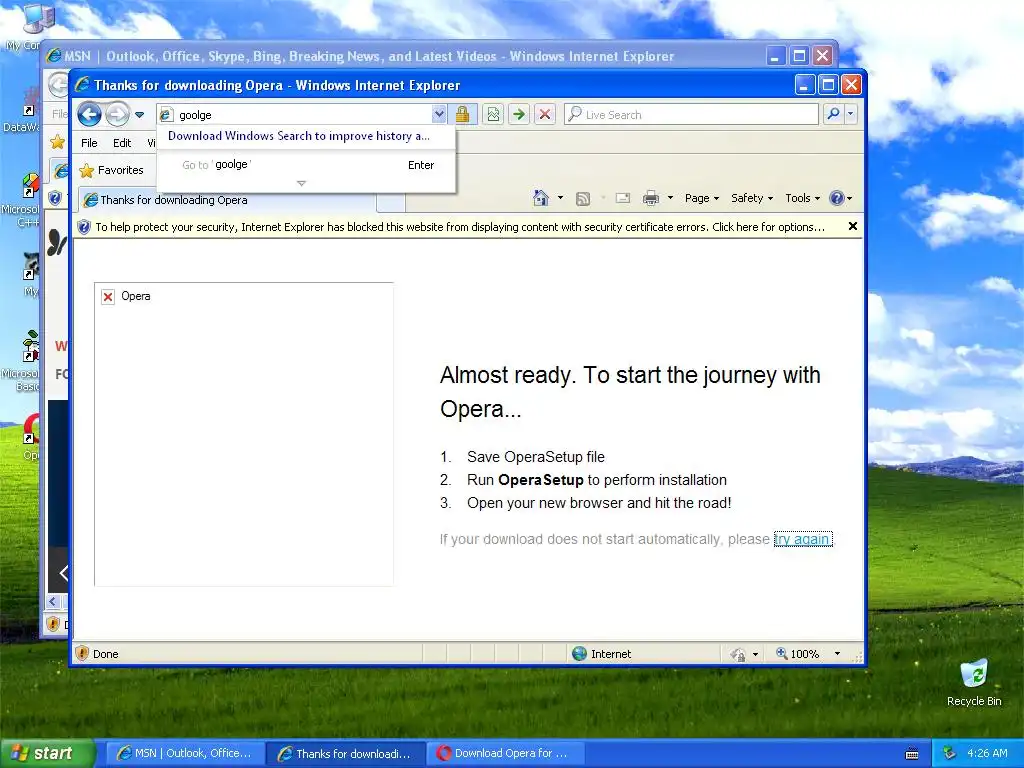
Task: Open the Tools menu
Action: point(802,198)
